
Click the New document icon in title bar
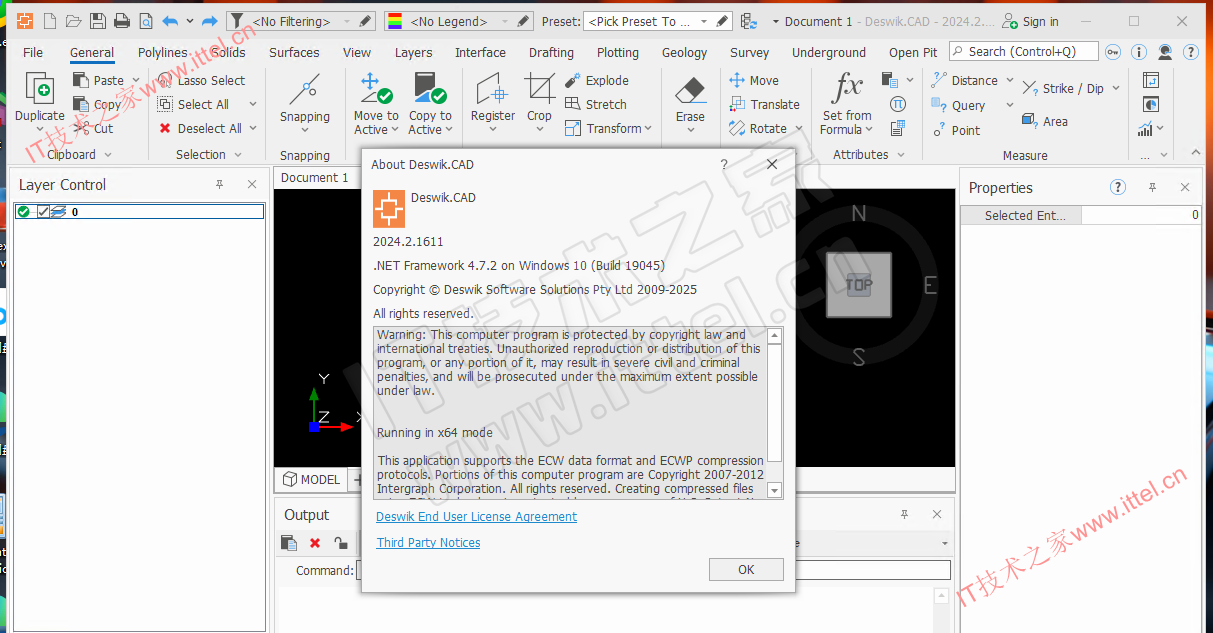tap(48, 21)
